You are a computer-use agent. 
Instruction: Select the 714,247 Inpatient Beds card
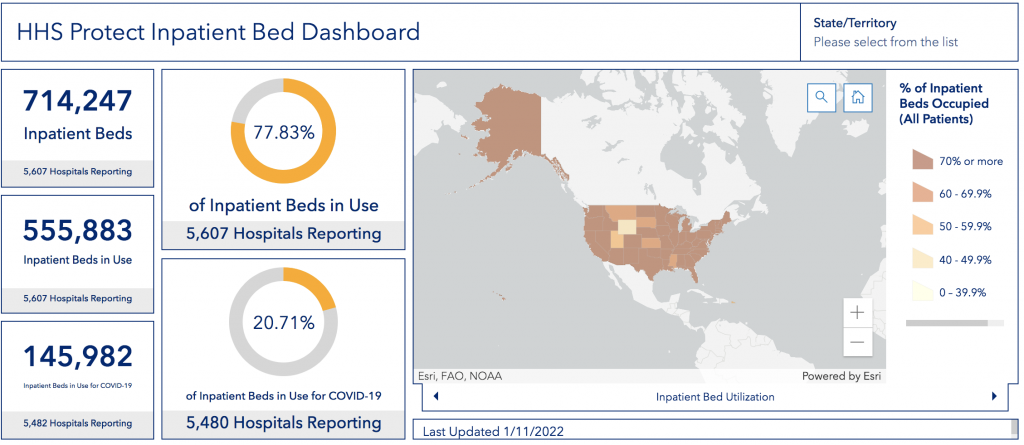click(x=78, y=127)
